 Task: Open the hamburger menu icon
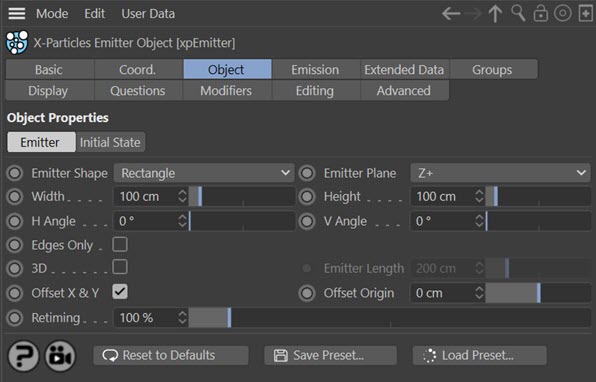[x=17, y=14]
